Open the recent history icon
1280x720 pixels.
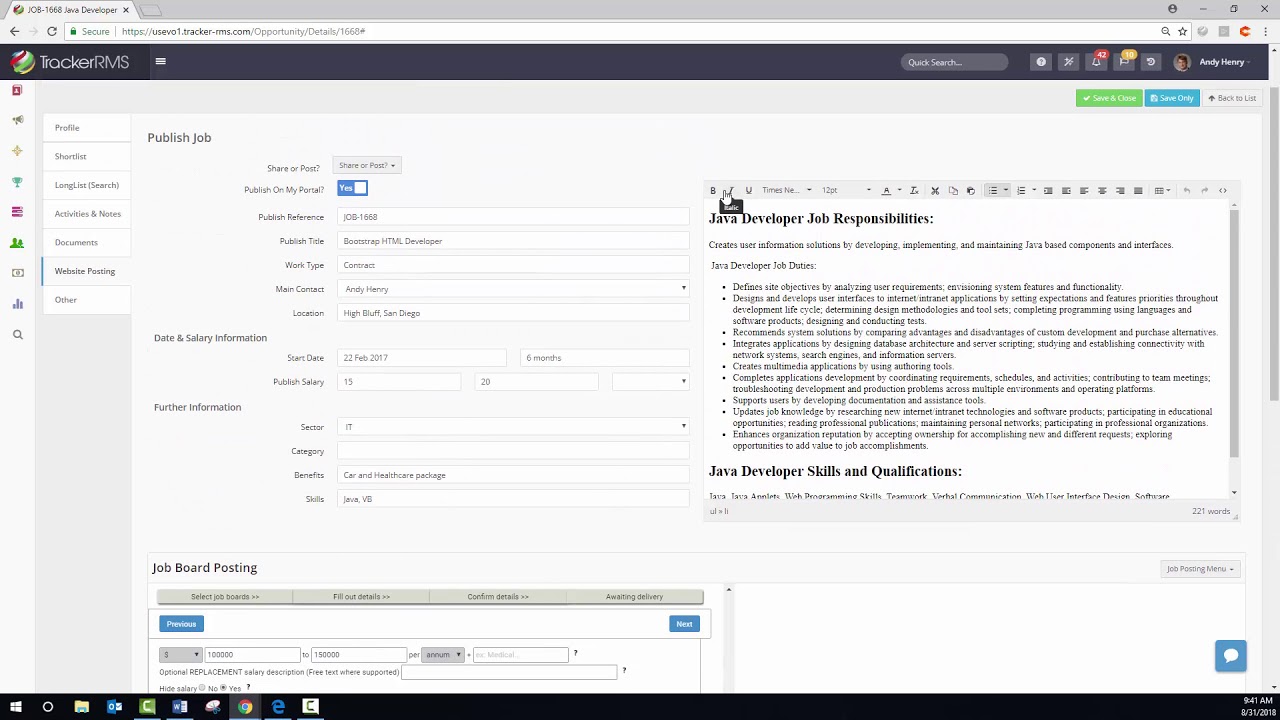click(1150, 62)
